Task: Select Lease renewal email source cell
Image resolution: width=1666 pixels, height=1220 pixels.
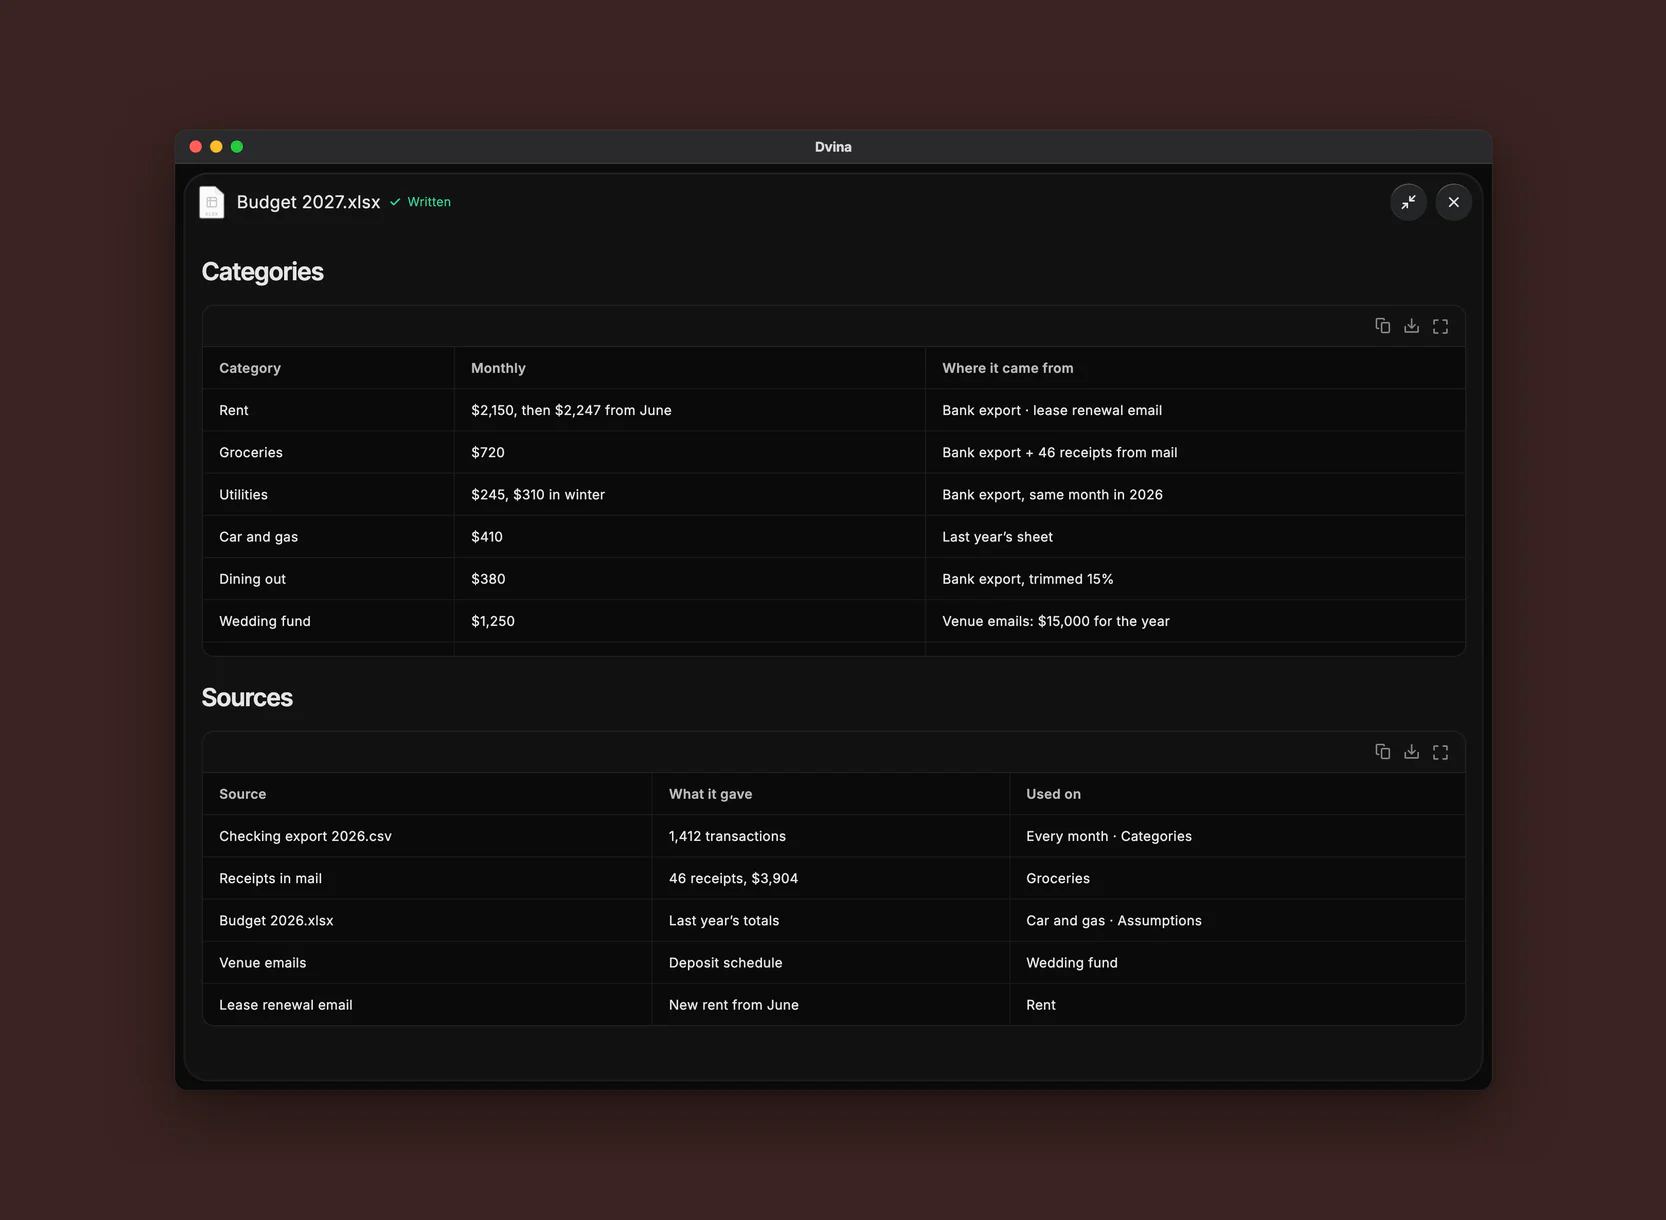Action: pyautogui.click(x=427, y=1005)
